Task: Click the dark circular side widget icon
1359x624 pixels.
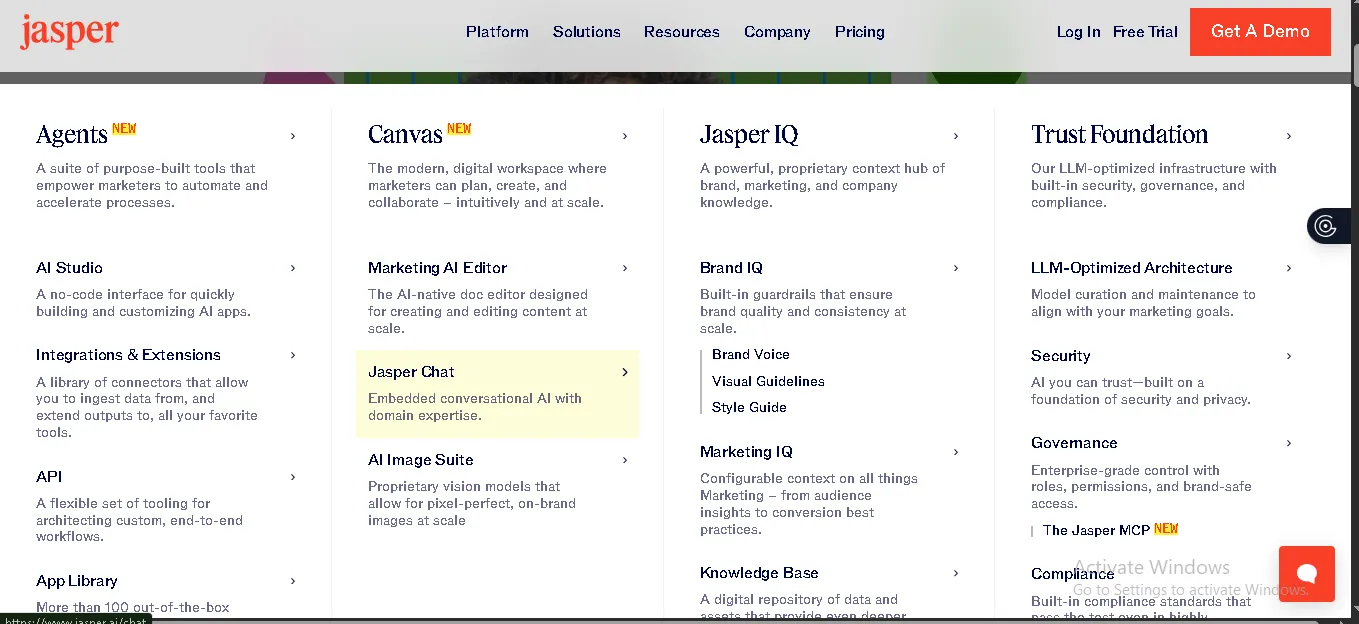Action: click(1326, 226)
